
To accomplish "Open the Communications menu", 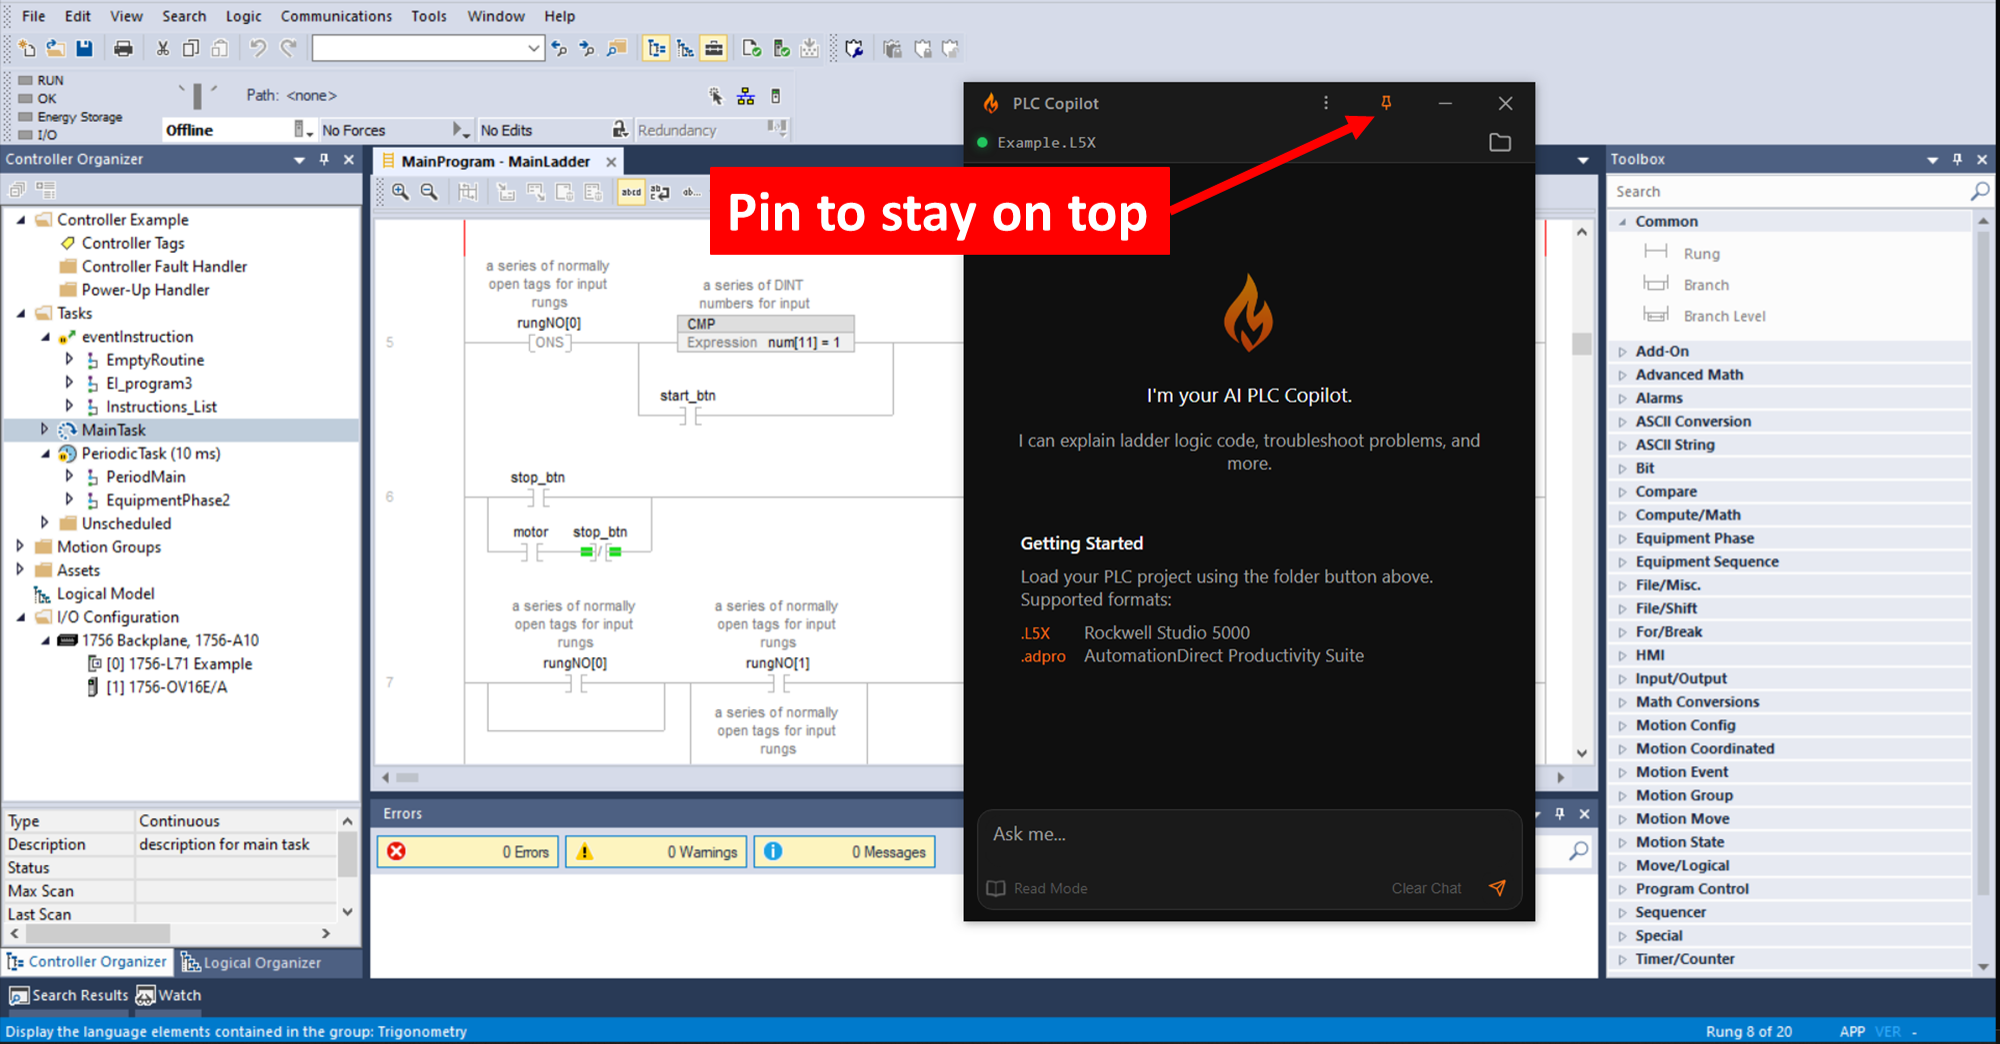I will tap(336, 15).
